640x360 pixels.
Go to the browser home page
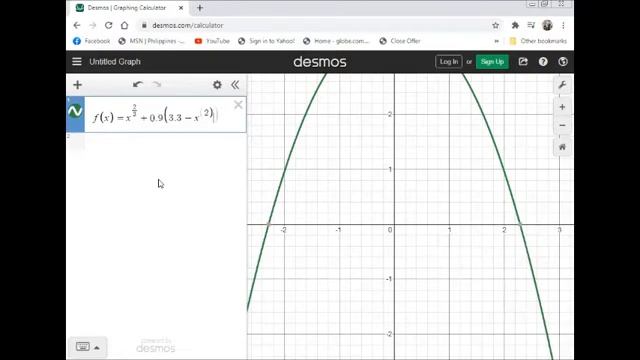(124, 25)
